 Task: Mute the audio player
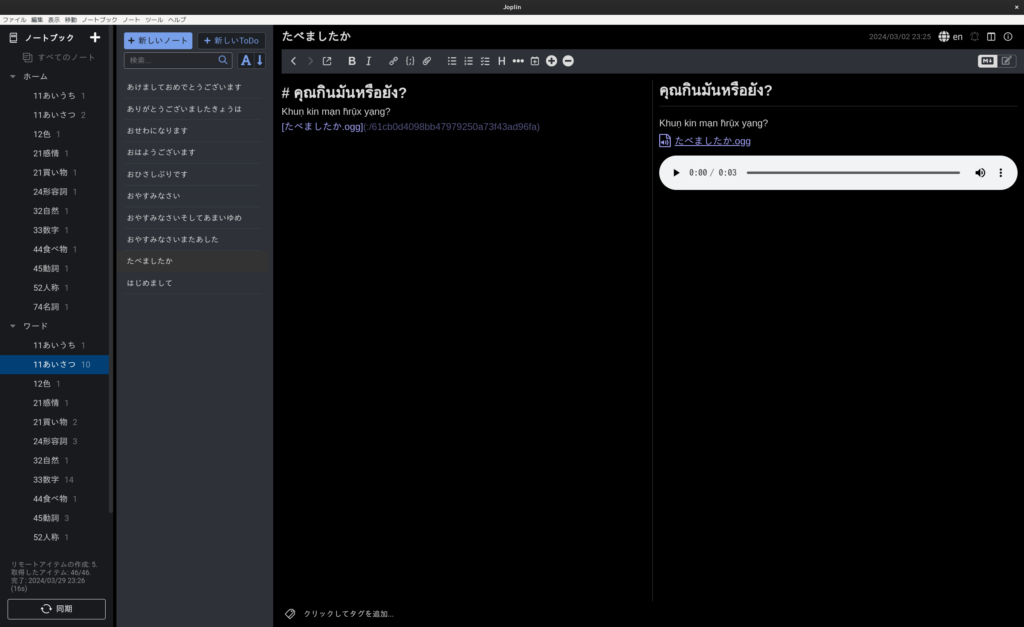pyautogui.click(x=980, y=172)
